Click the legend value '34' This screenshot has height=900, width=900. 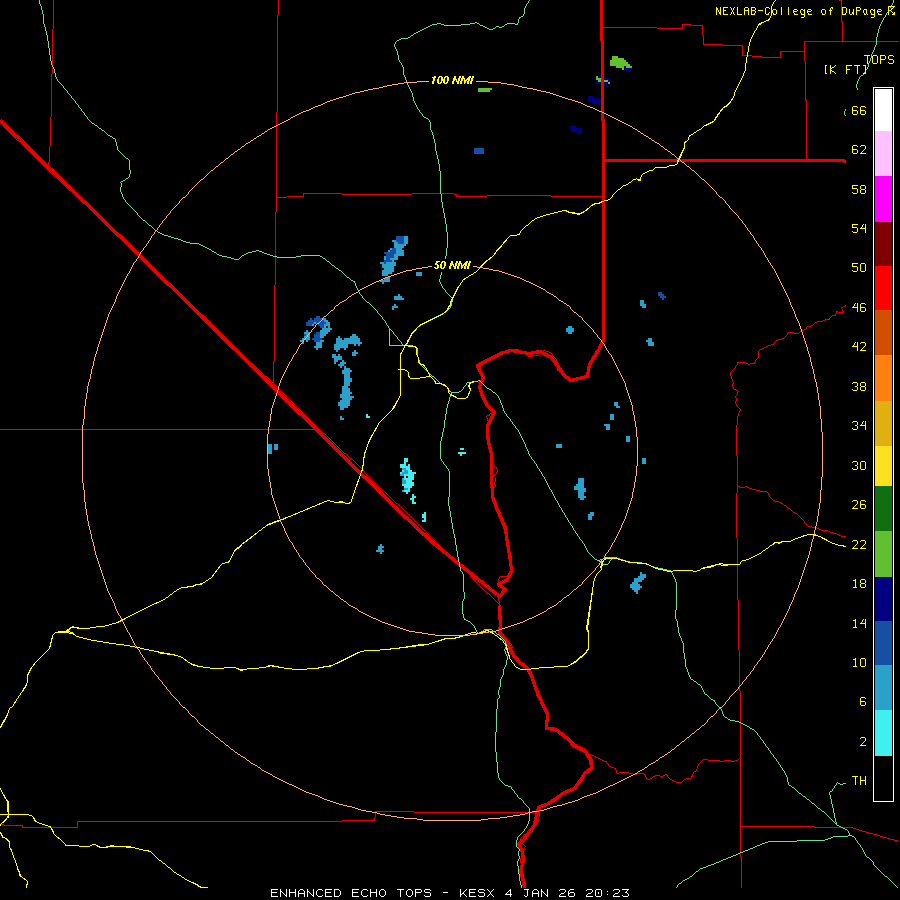[859, 426]
